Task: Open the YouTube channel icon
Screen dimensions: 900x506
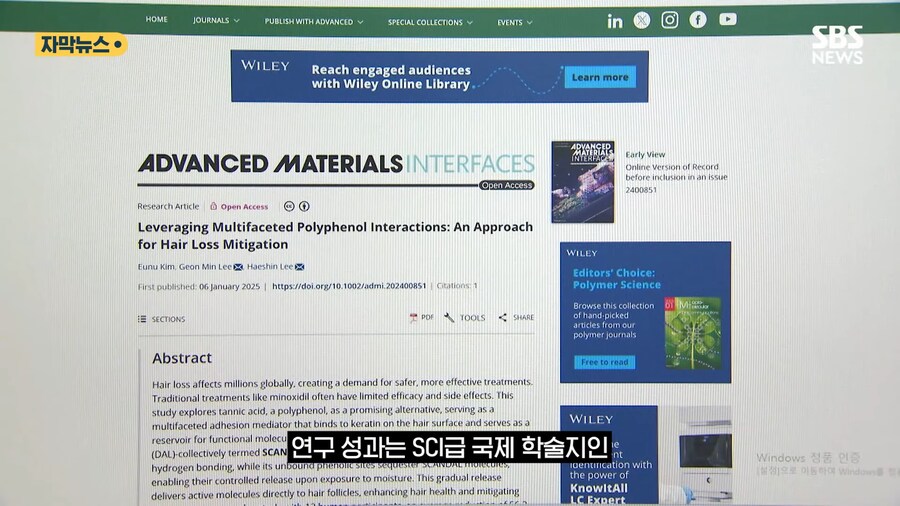Action: point(727,20)
